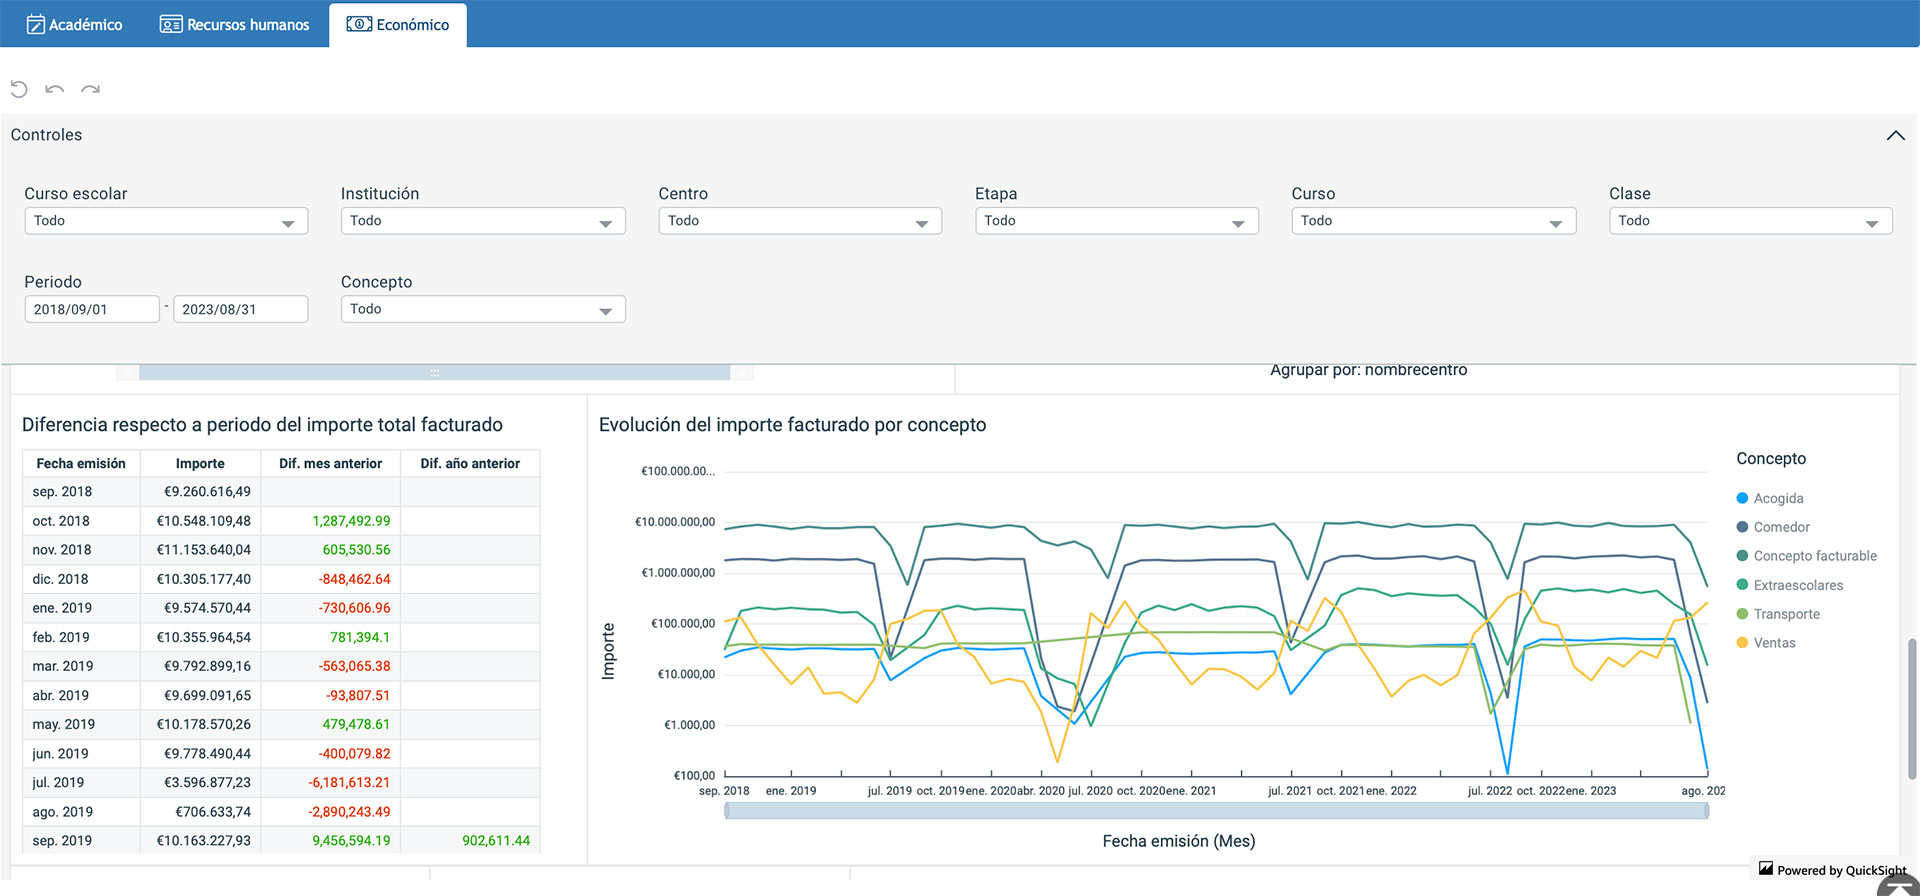Toggle the Ventas legend entry
The height and width of the screenshot is (896, 1920).
[x=1774, y=643]
